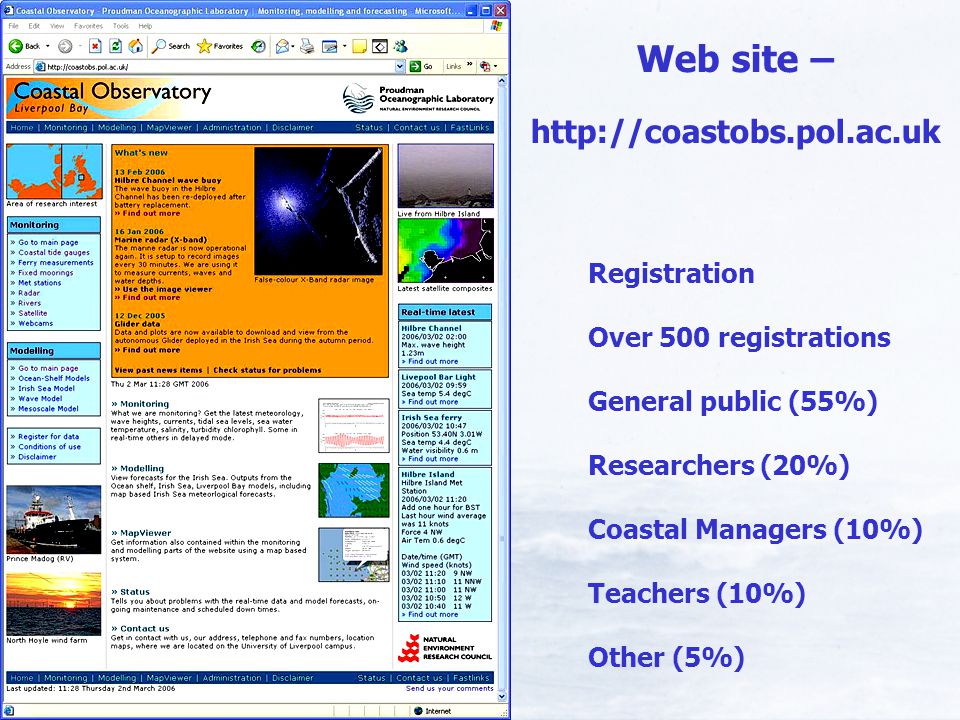Click the False-colour X-Band radar image

pos(318,211)
